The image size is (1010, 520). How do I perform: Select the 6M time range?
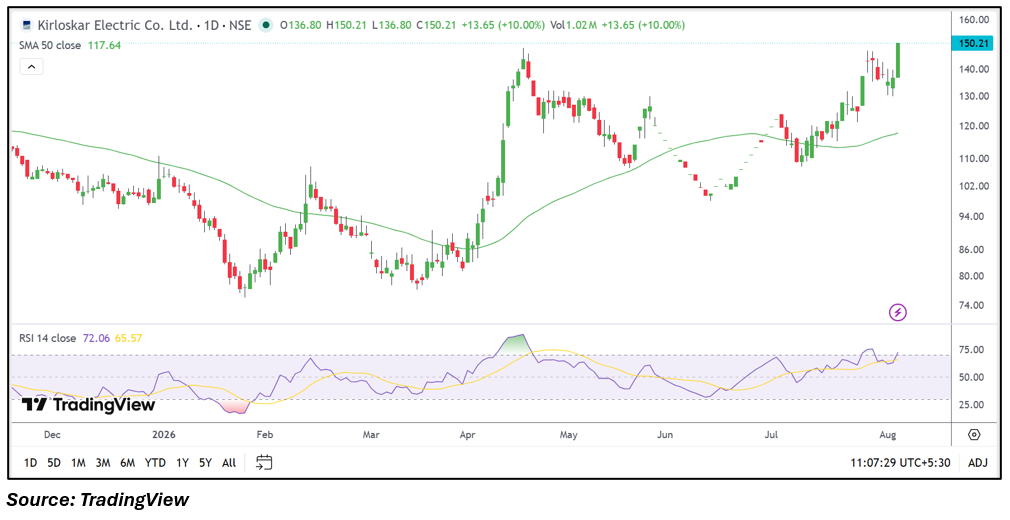pos(127,463)
